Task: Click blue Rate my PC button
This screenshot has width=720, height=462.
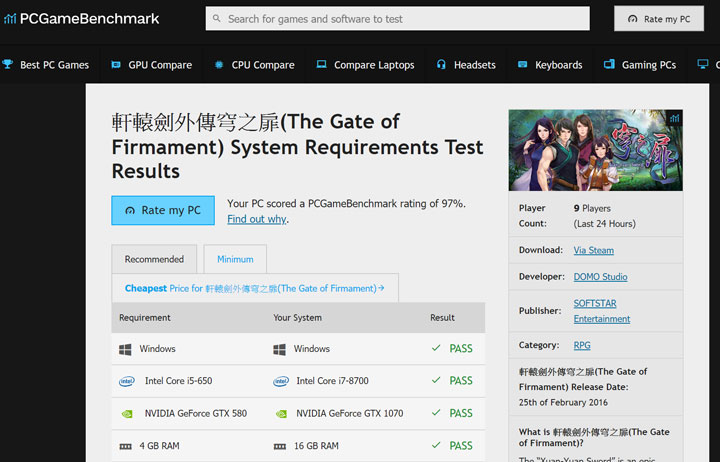Action: 163,210
